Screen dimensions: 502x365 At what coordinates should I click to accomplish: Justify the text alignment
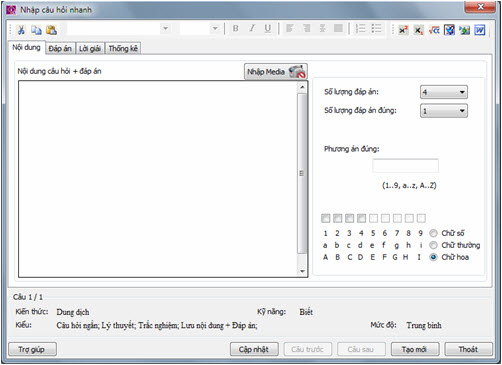338,29
